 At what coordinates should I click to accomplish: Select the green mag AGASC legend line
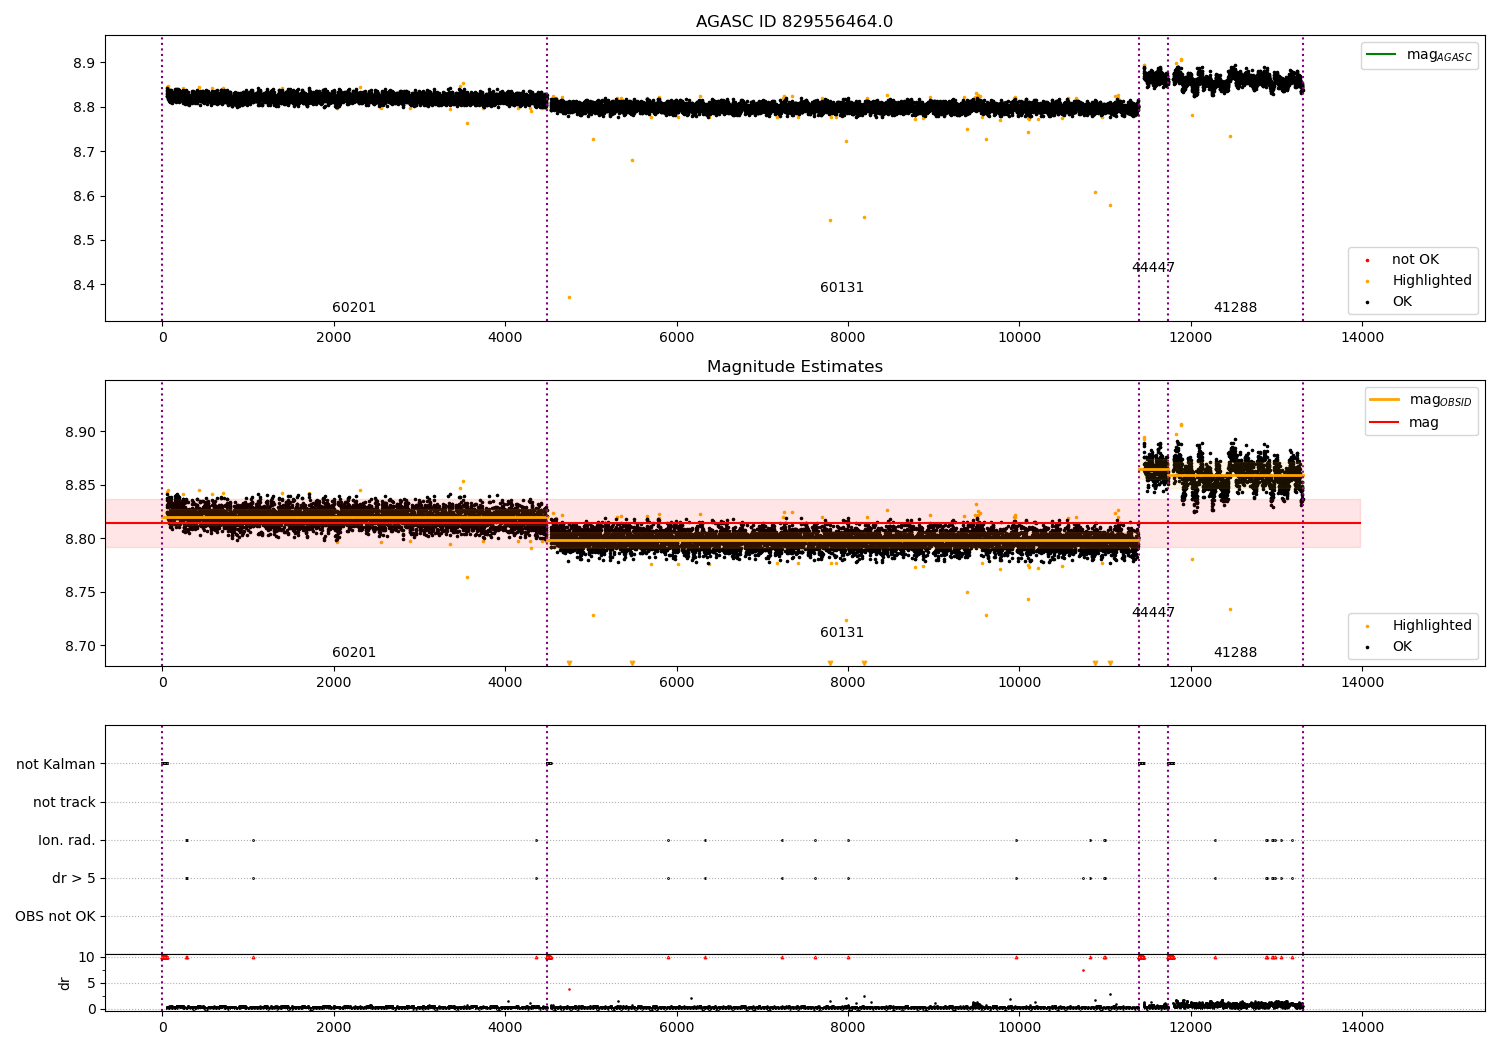1381,54
